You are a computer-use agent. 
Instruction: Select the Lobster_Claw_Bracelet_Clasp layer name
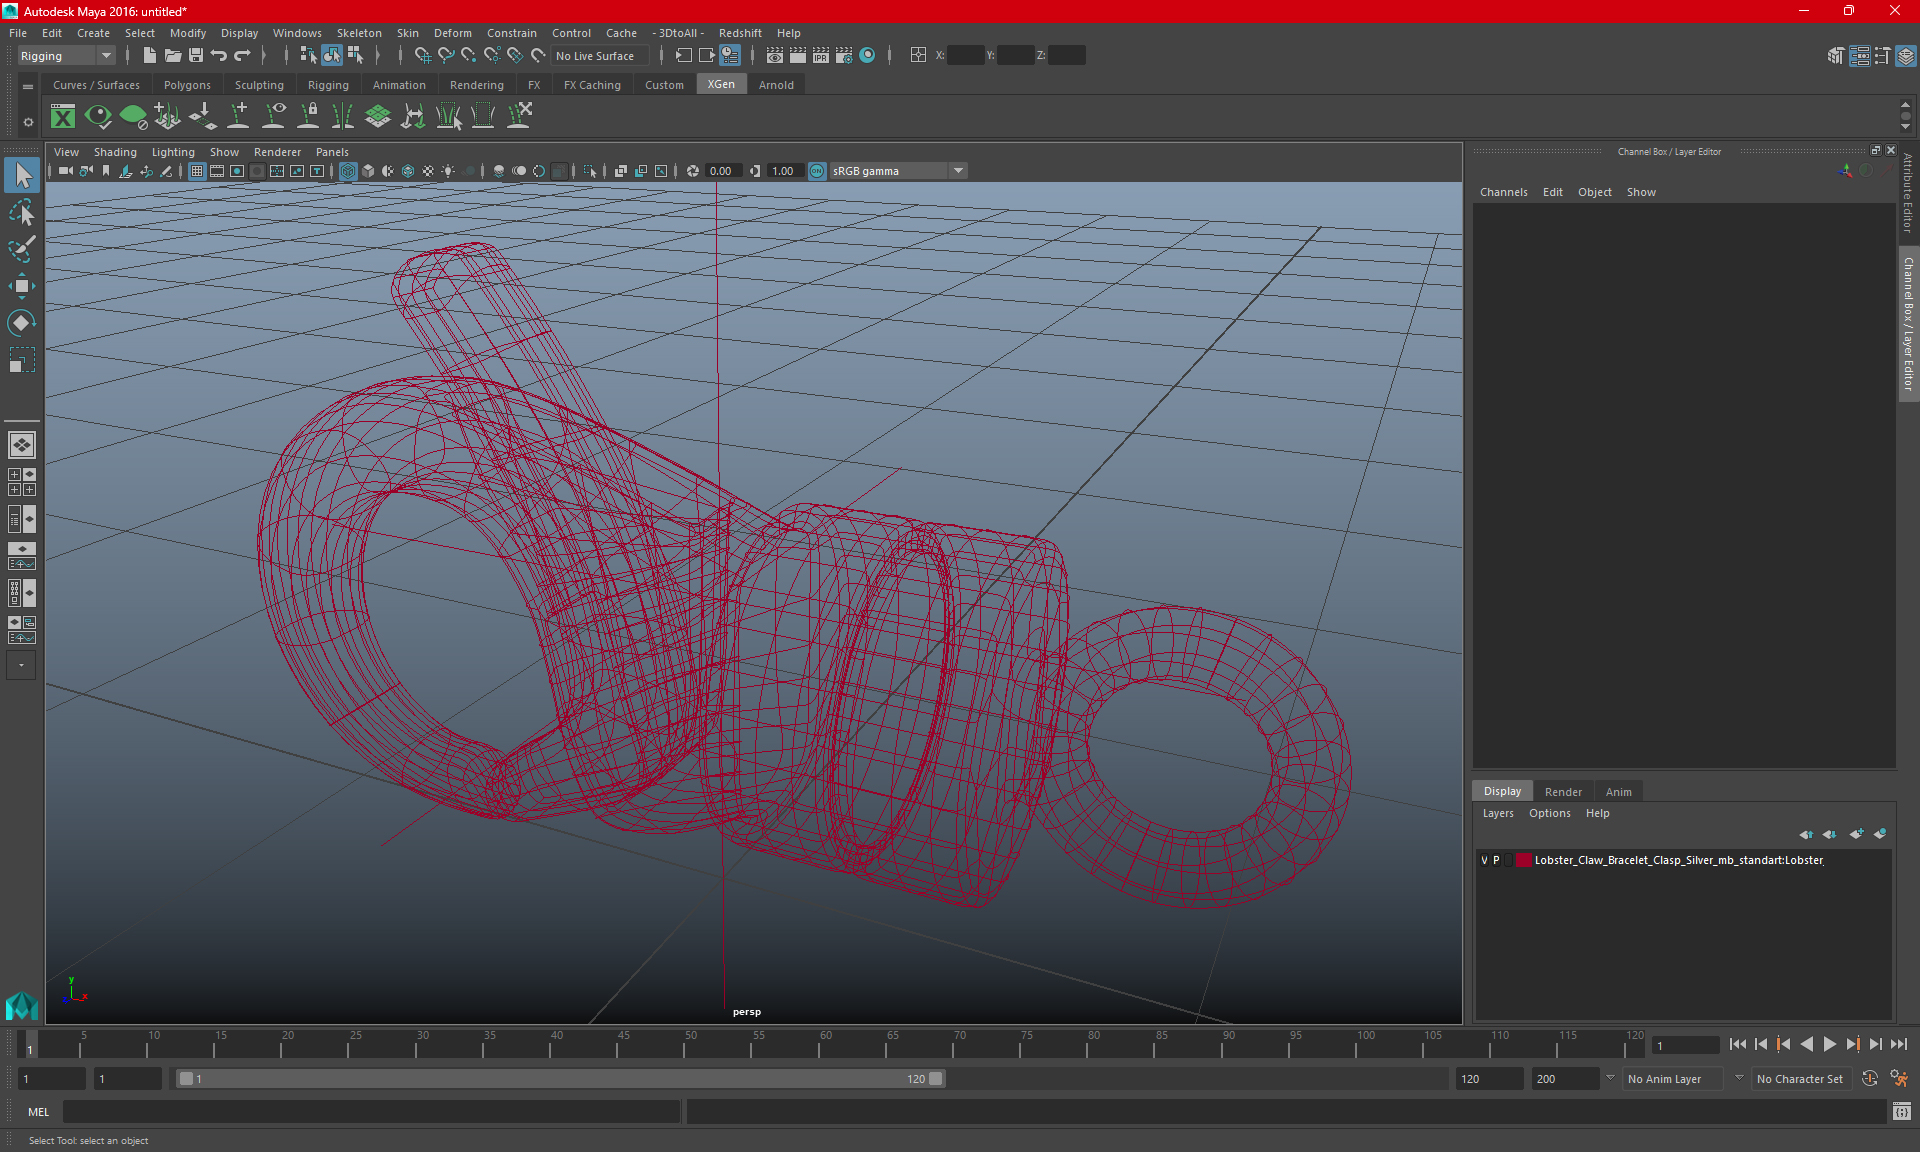tap(1679, 860)
